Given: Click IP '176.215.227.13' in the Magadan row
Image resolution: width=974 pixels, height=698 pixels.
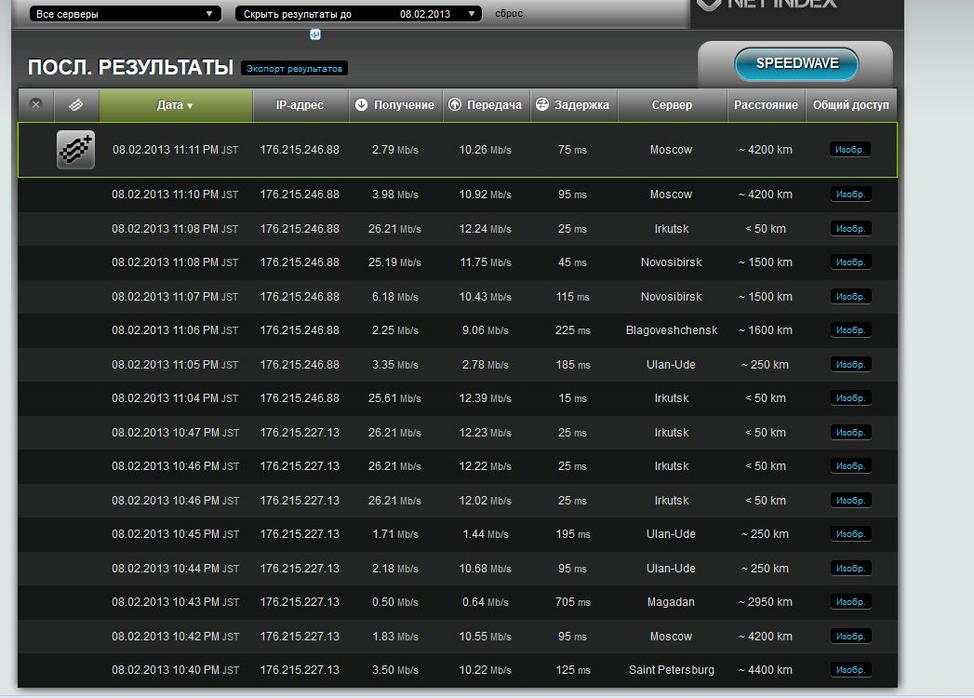Looking at the screenshot, I should point(299,602).
